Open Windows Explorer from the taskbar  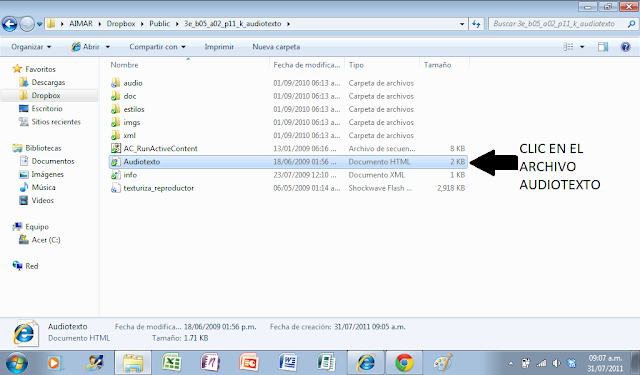(x=133, y=362)
